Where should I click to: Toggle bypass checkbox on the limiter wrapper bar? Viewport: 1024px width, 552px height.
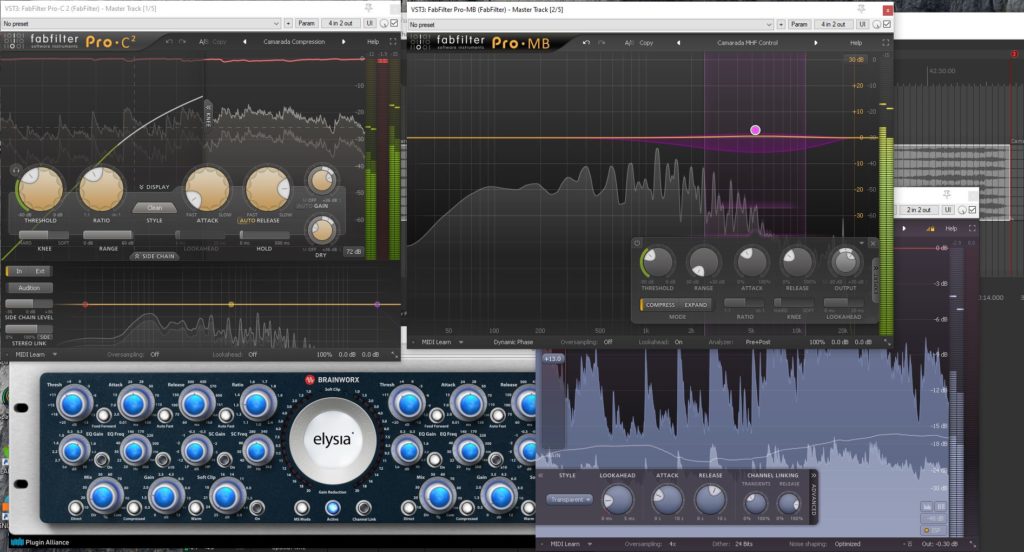click(972, 210)
